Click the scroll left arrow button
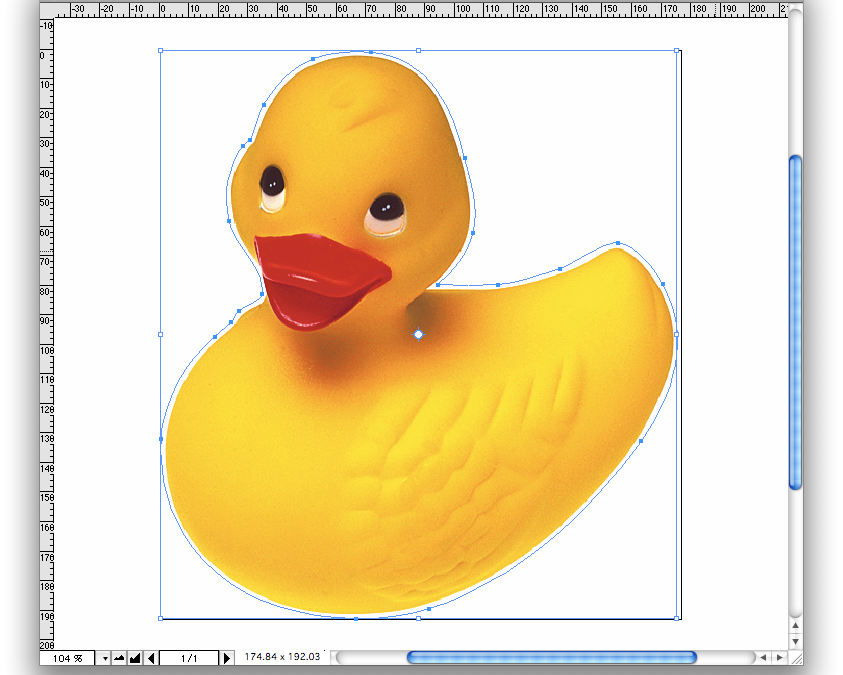 (764, 657)
